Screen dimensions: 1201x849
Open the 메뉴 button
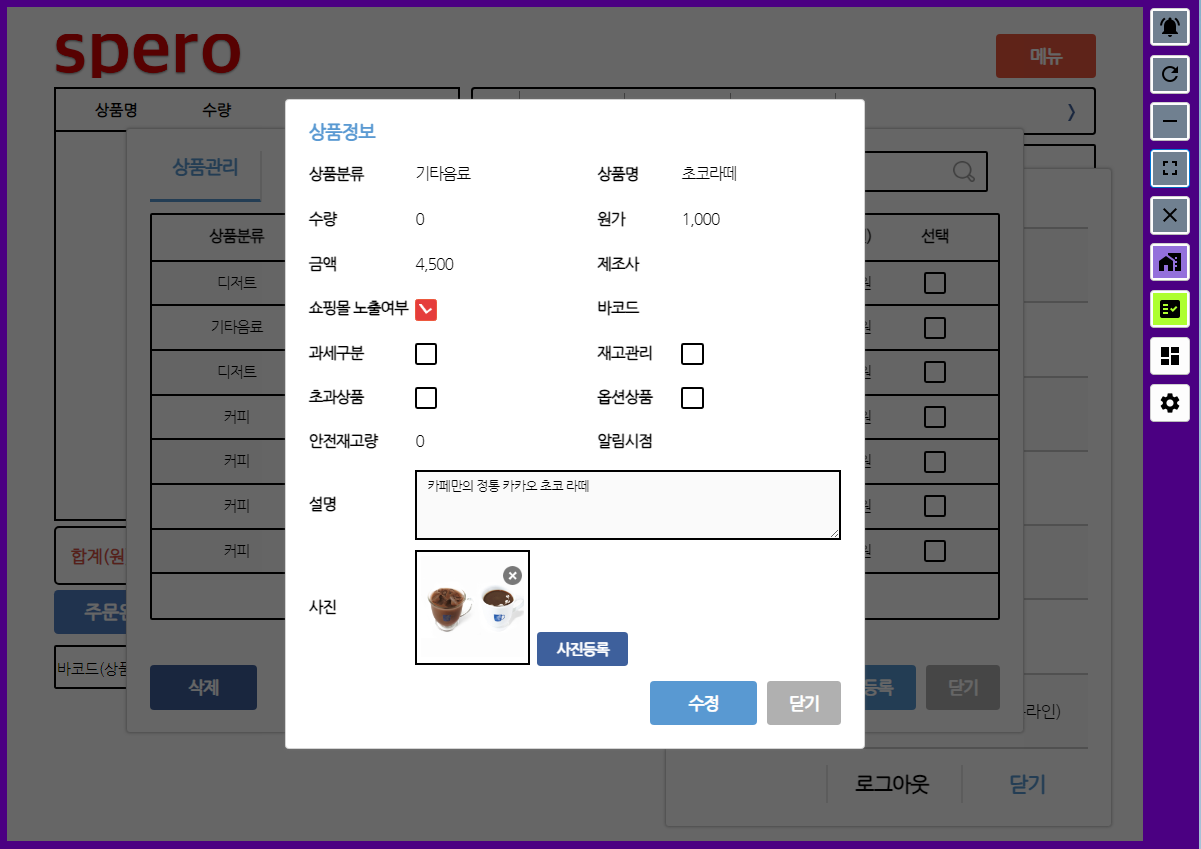(x=1045, y=57)
